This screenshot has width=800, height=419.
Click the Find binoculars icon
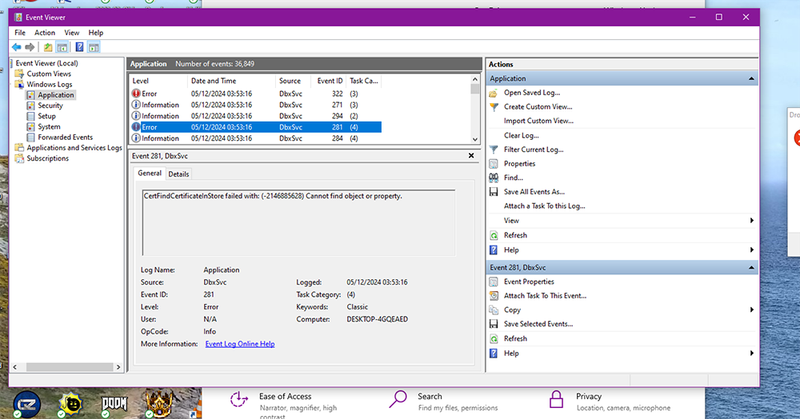click(494, 177)
